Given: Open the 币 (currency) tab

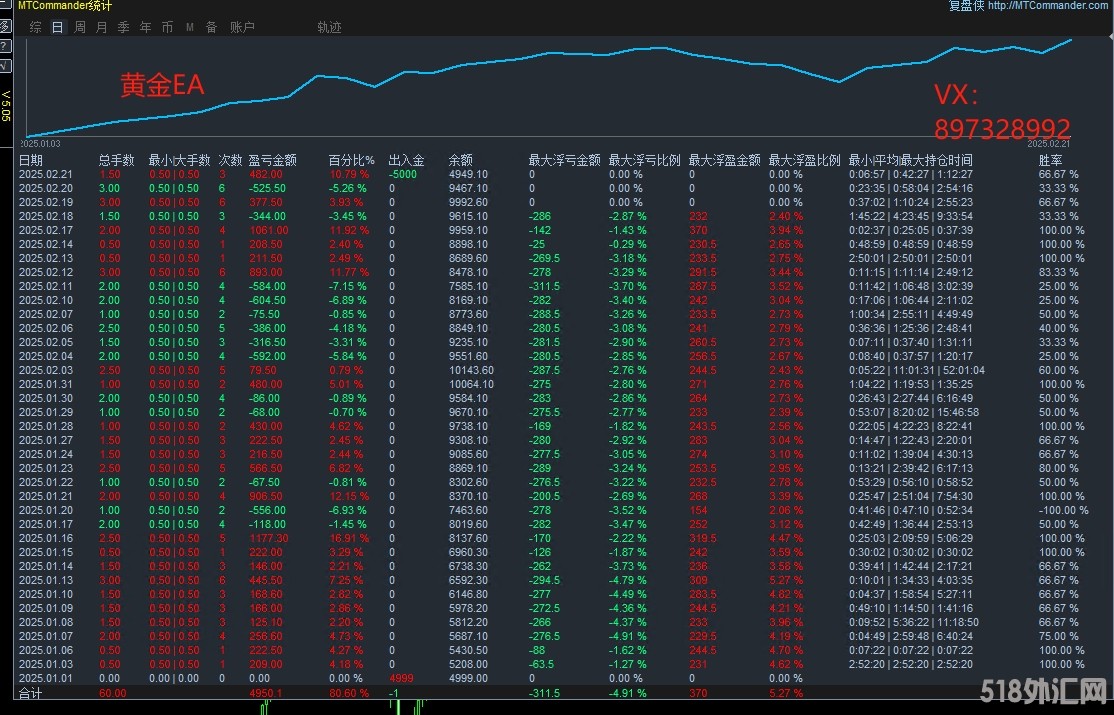Looking at the screenshot, I should pos(167,27).
